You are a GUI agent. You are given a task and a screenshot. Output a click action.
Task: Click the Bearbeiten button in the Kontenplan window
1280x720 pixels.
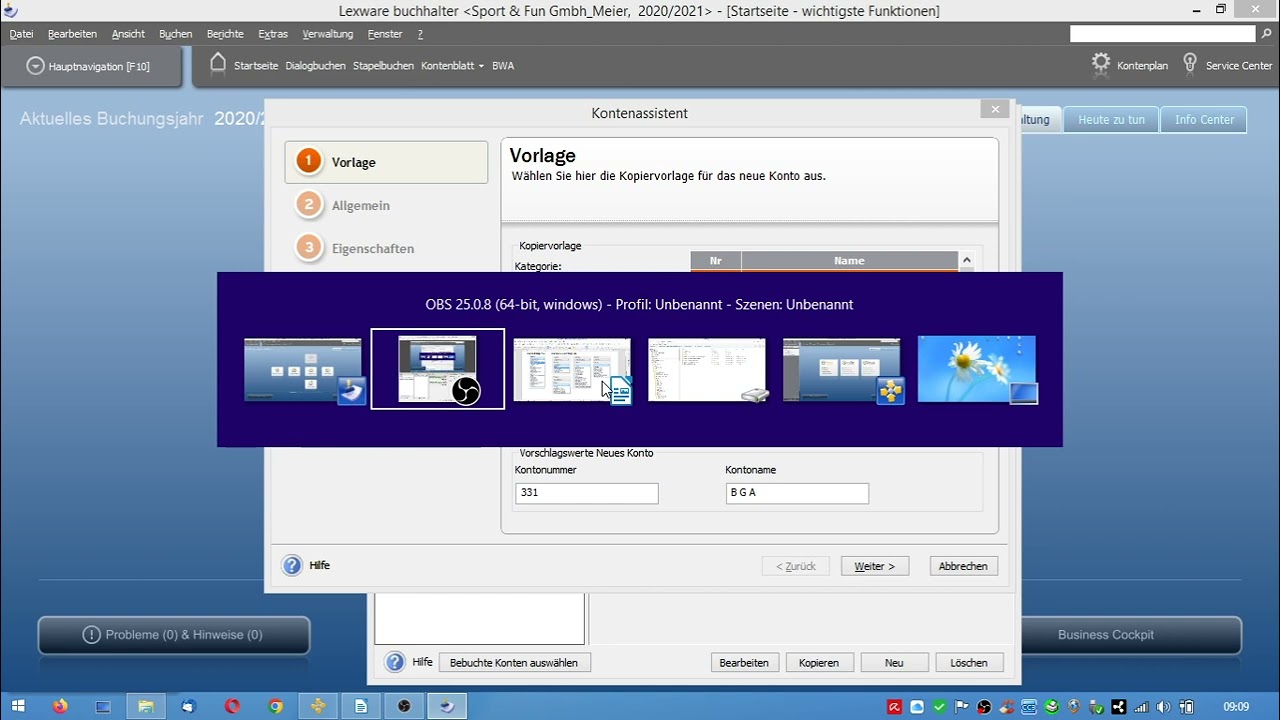(x=745, y=662)
